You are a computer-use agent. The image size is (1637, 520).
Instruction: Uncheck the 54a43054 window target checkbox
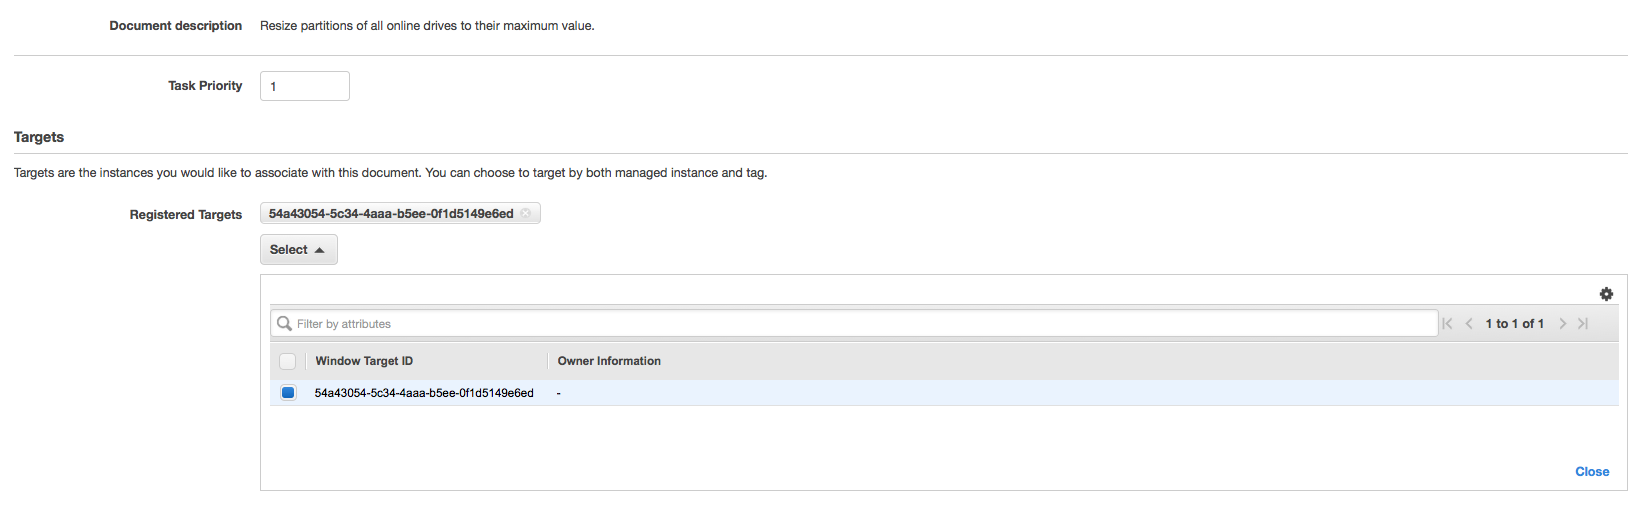pyautogui.click(x=288, y=393)
